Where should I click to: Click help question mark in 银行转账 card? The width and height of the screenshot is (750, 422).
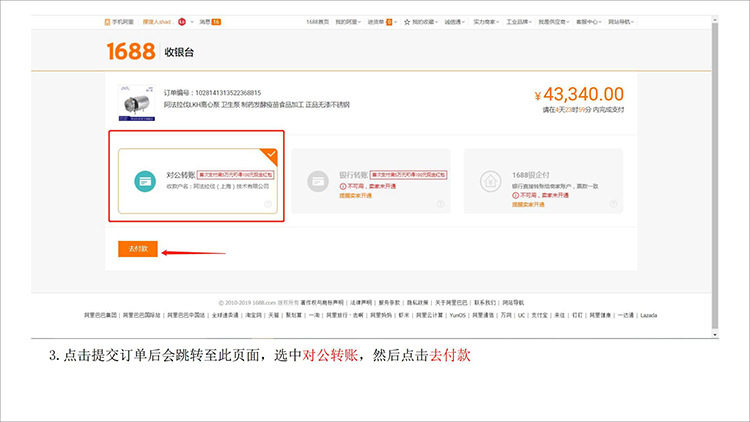click(x=441, y=204)
